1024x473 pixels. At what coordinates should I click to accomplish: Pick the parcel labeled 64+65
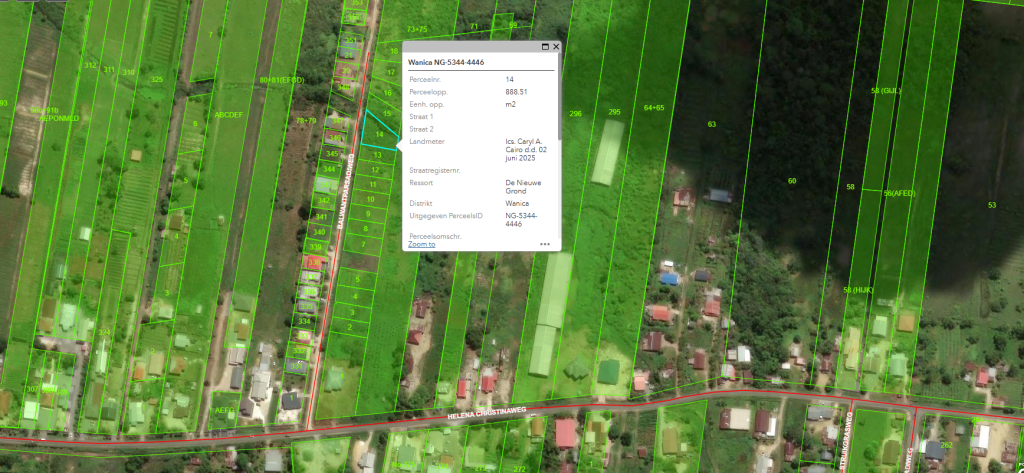pyautogui.click(x=654, y=107)
